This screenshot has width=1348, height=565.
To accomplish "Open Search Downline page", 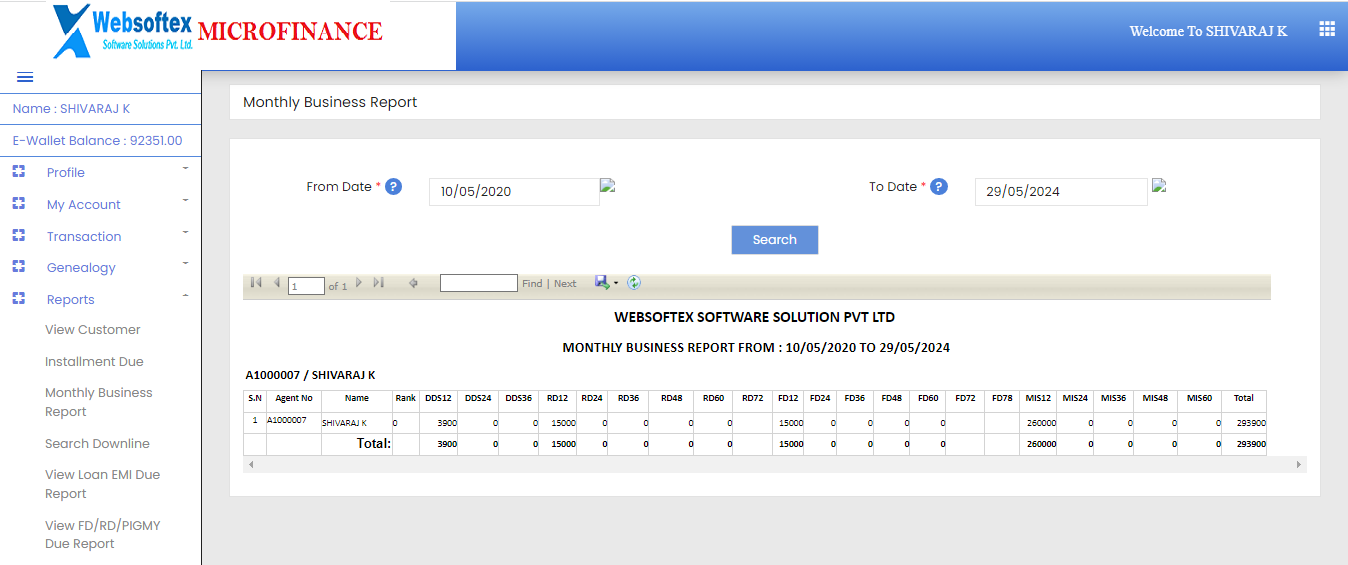I will (97, 444).
